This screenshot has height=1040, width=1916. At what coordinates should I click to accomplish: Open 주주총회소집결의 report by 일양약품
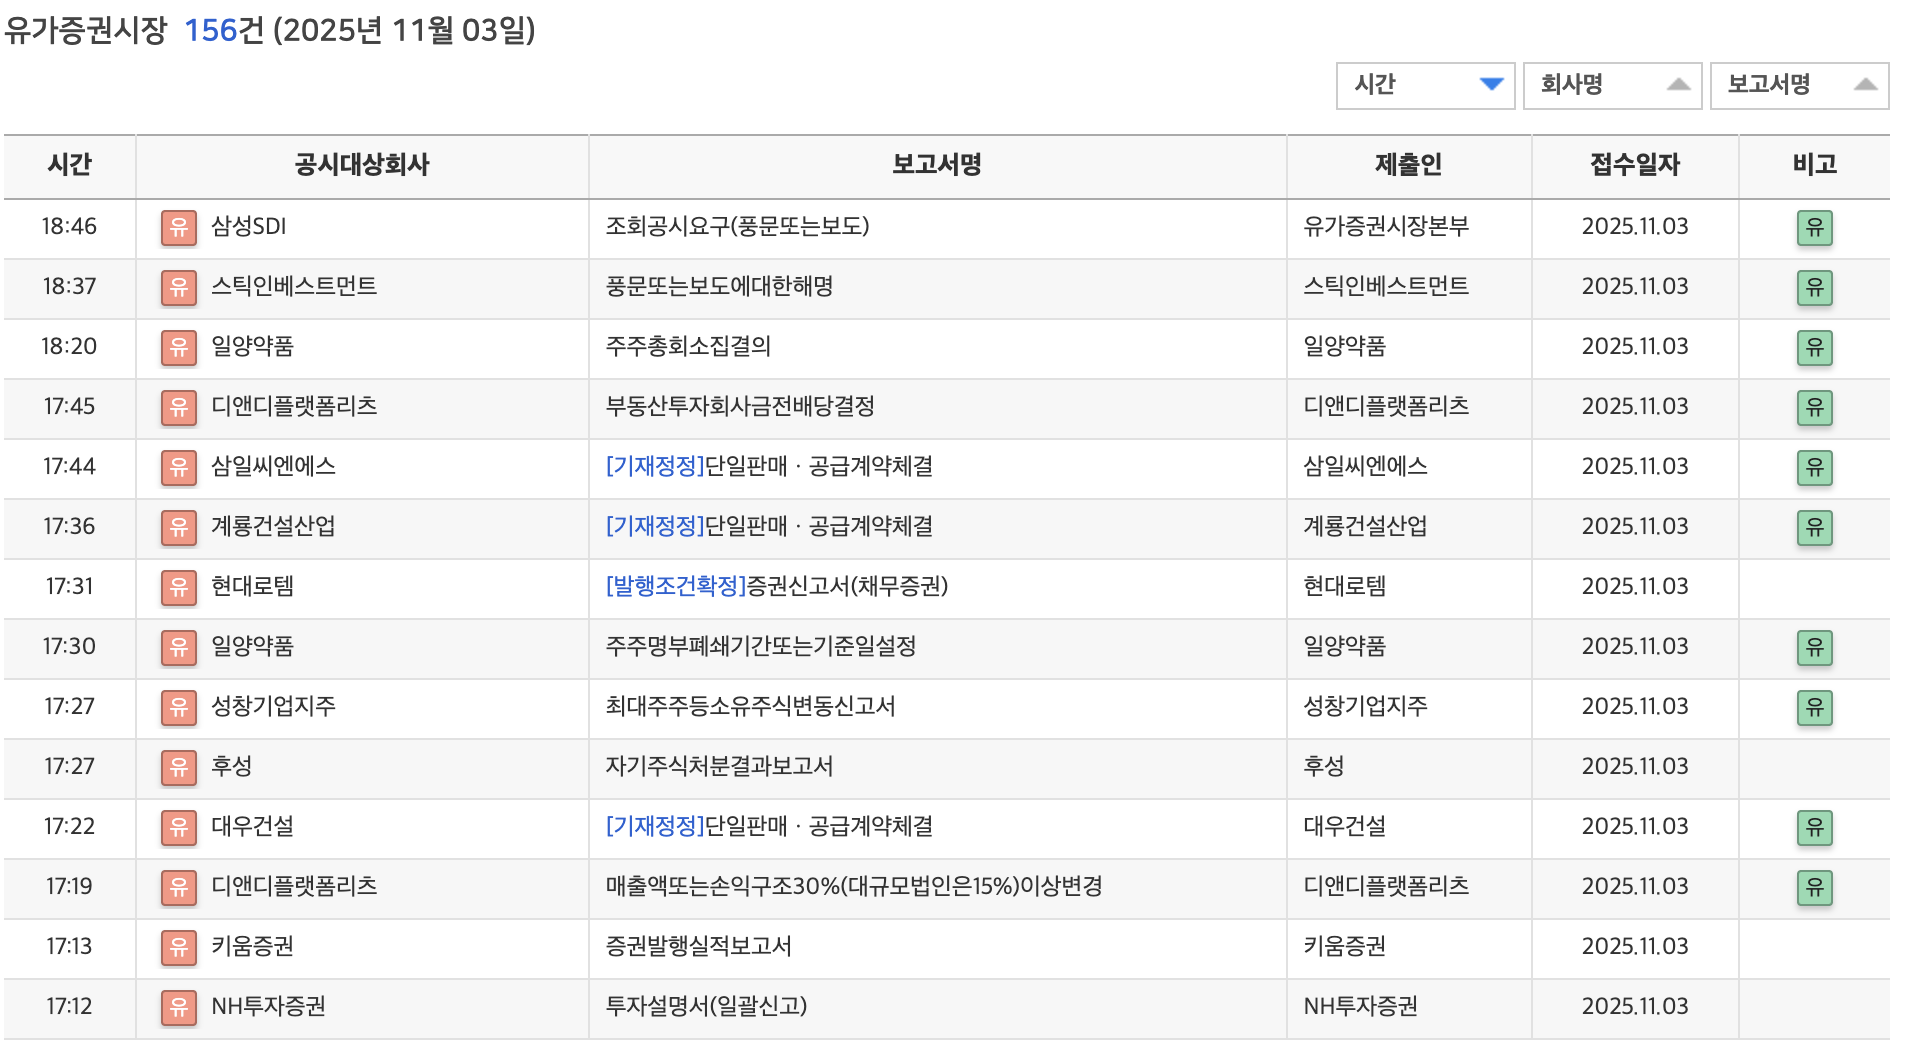coord(688,347)
